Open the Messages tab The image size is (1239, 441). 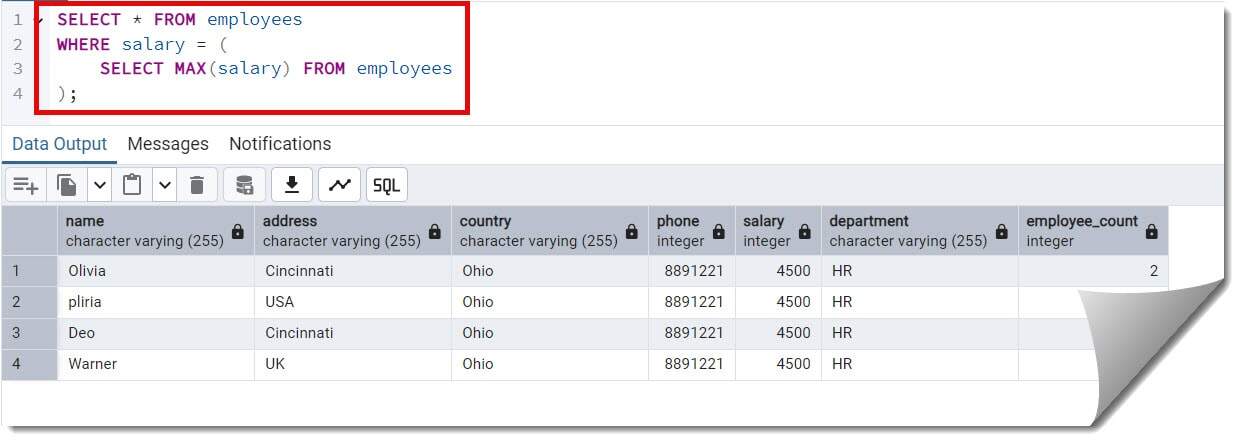click(x=168, y=144)
